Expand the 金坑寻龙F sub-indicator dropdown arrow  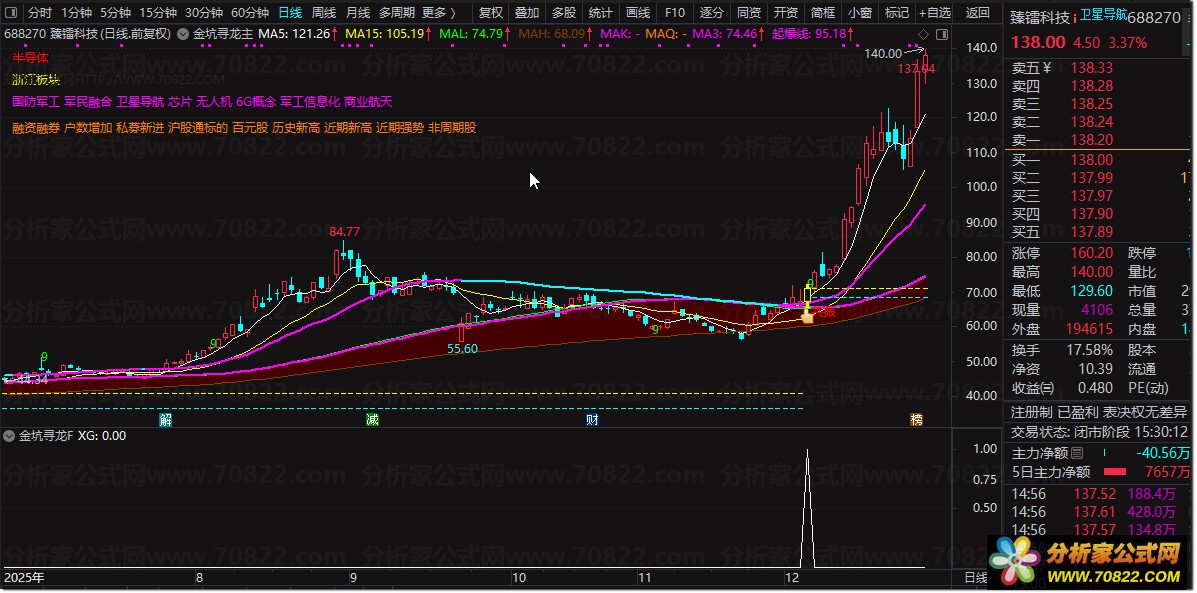9,436
